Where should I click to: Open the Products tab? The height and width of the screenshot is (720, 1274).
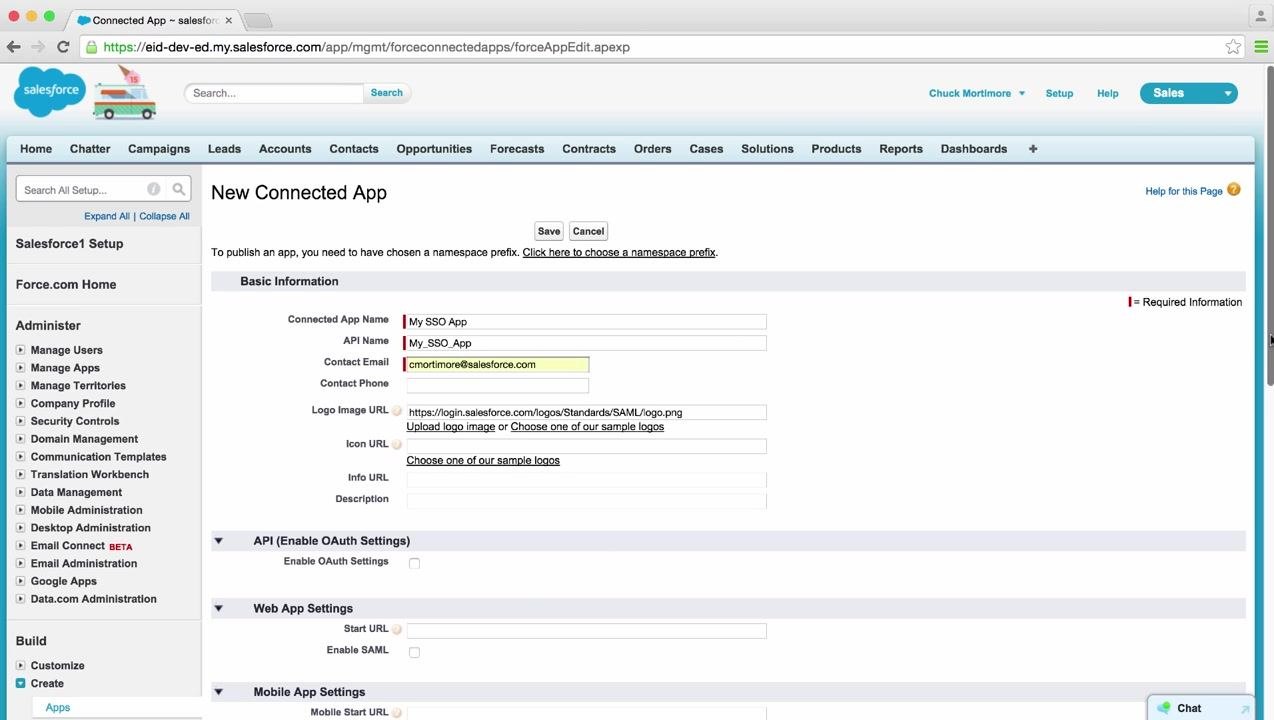tap(836, 149)
